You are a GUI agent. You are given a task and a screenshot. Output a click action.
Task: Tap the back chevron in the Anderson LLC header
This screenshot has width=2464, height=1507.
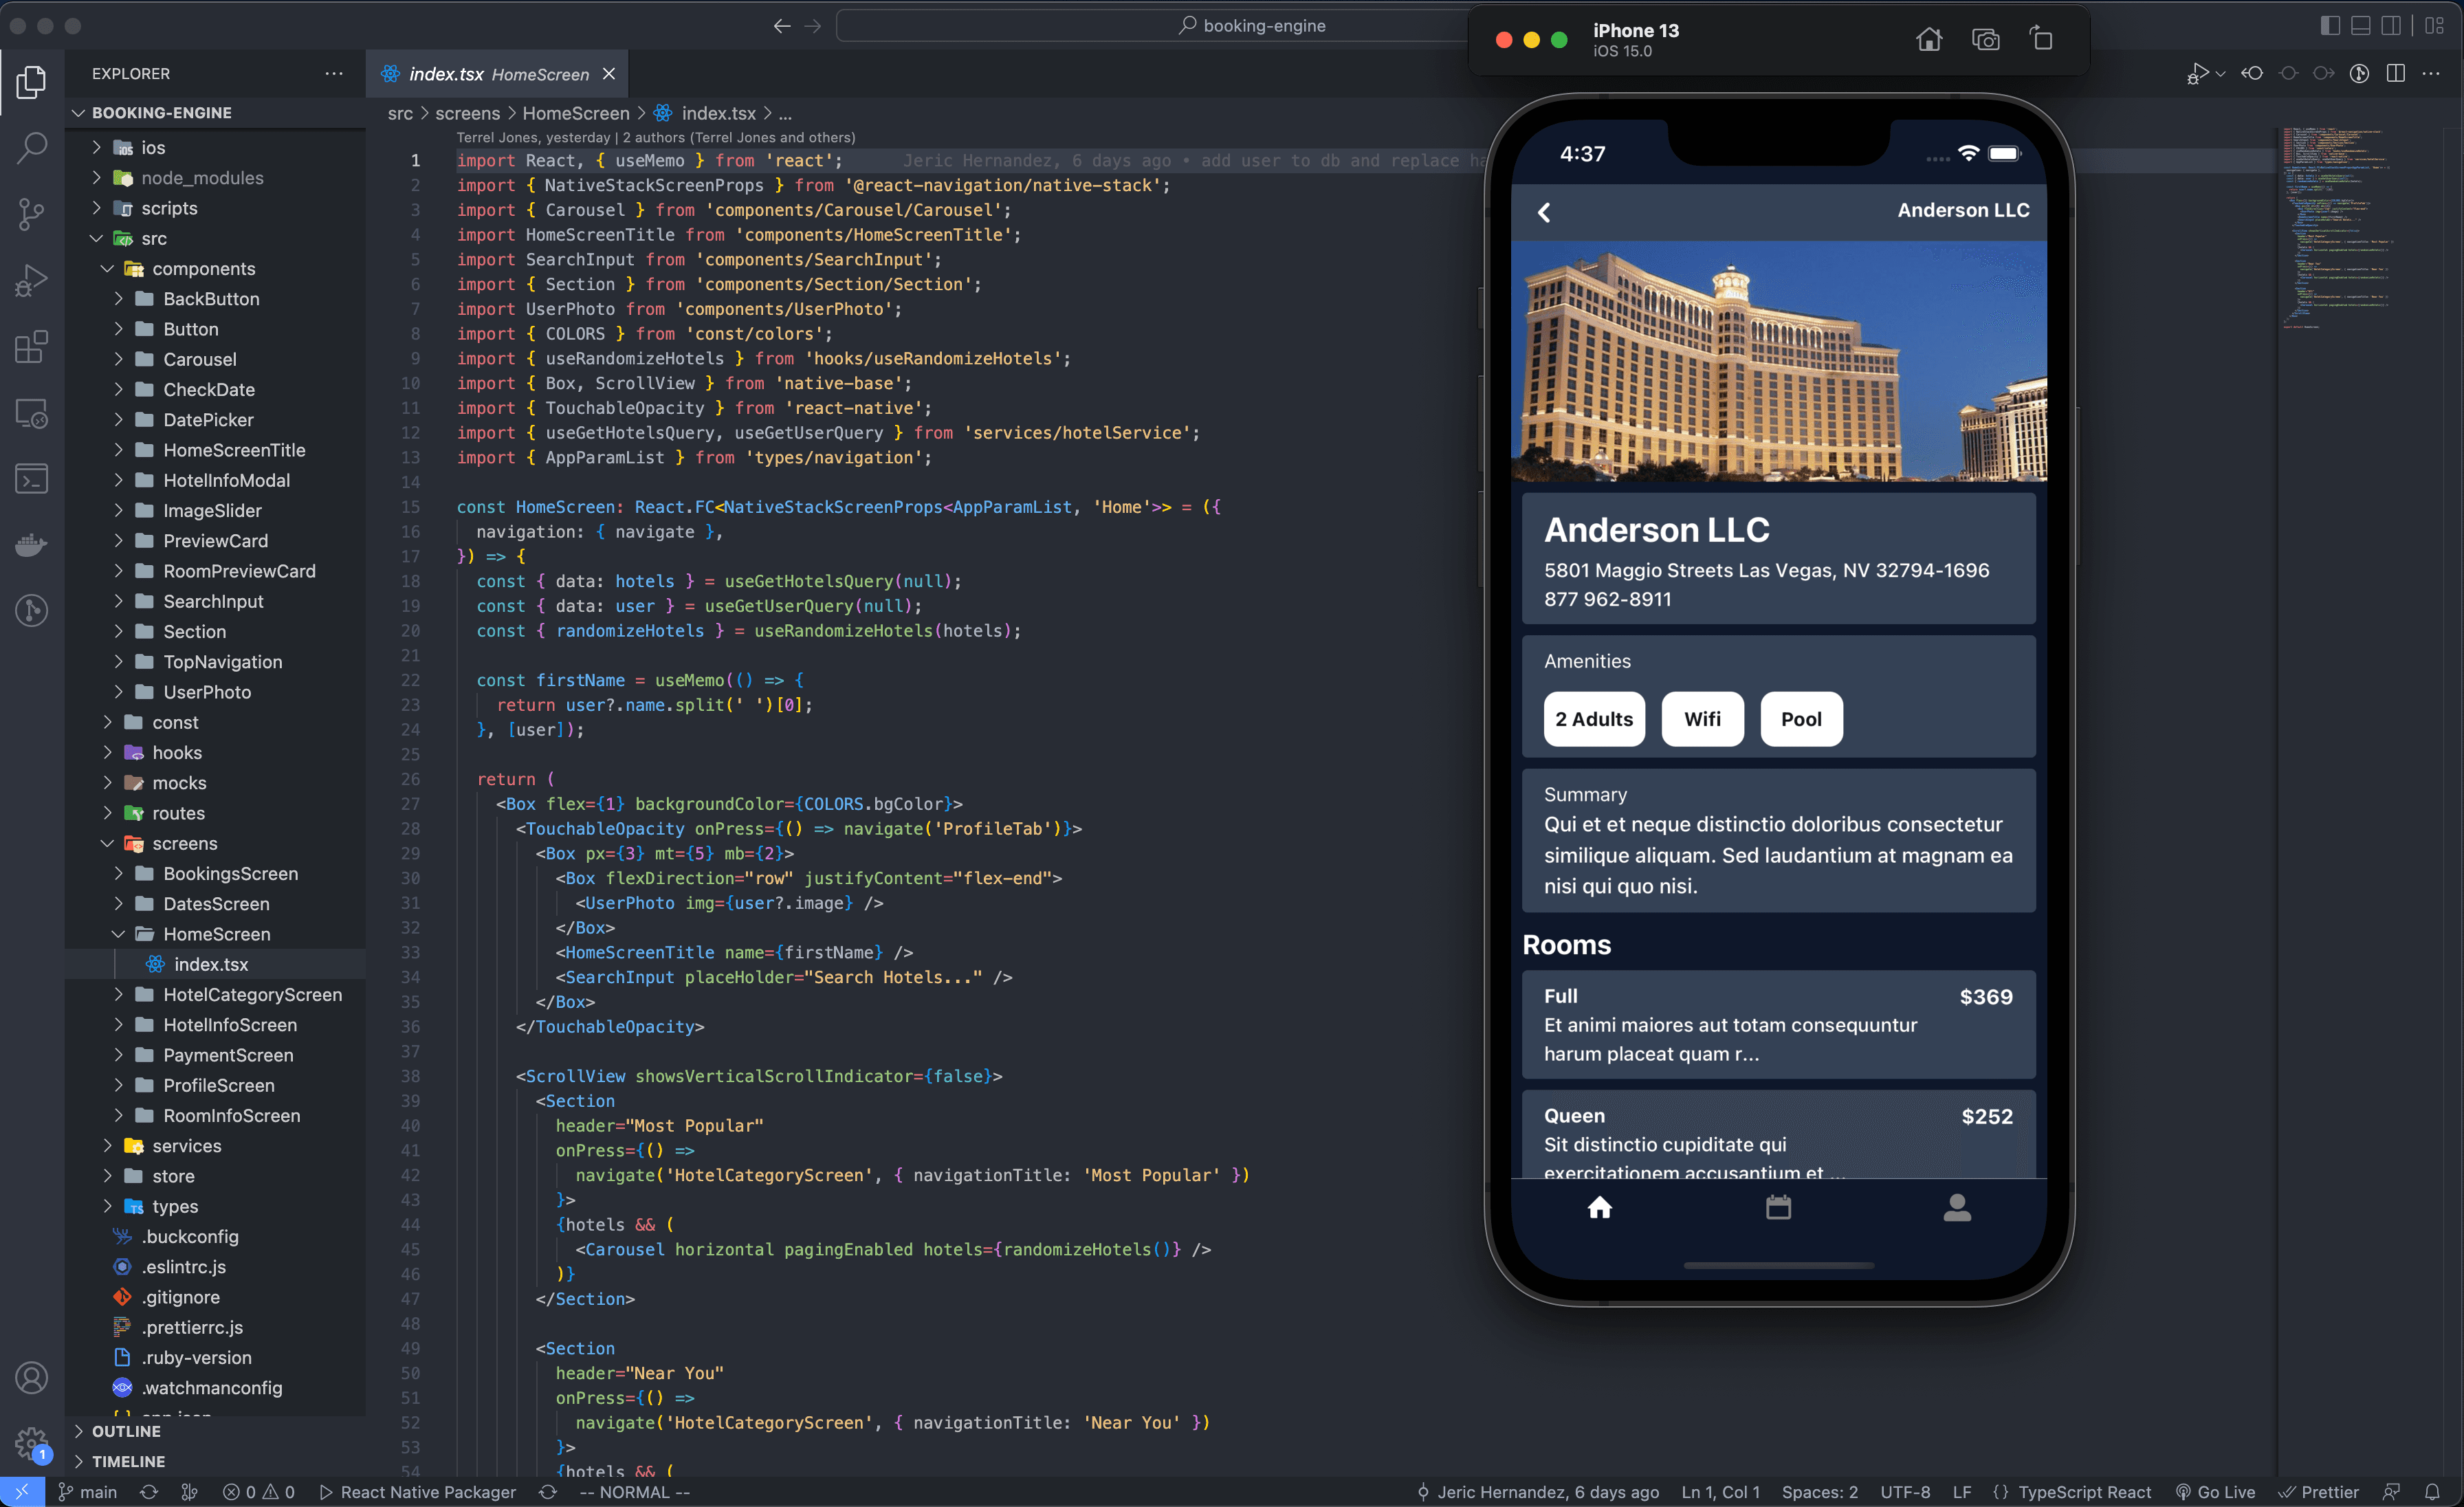pyautogui.click(x=1544, y=212)
